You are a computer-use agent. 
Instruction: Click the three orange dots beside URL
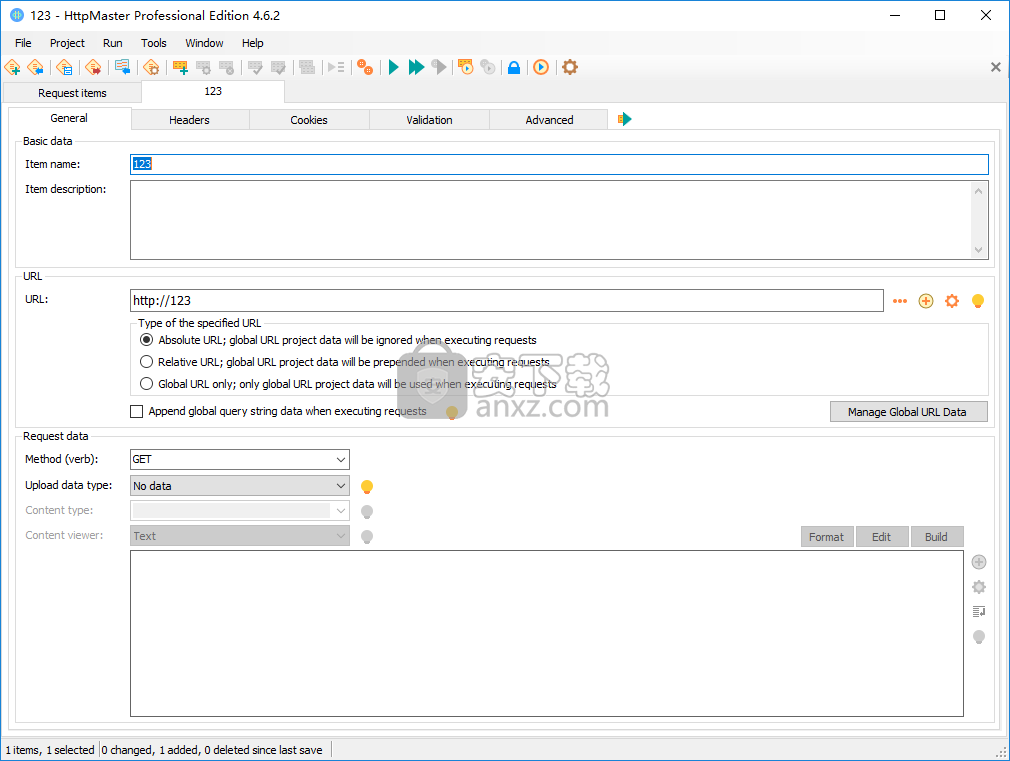(x=900, y=301)
